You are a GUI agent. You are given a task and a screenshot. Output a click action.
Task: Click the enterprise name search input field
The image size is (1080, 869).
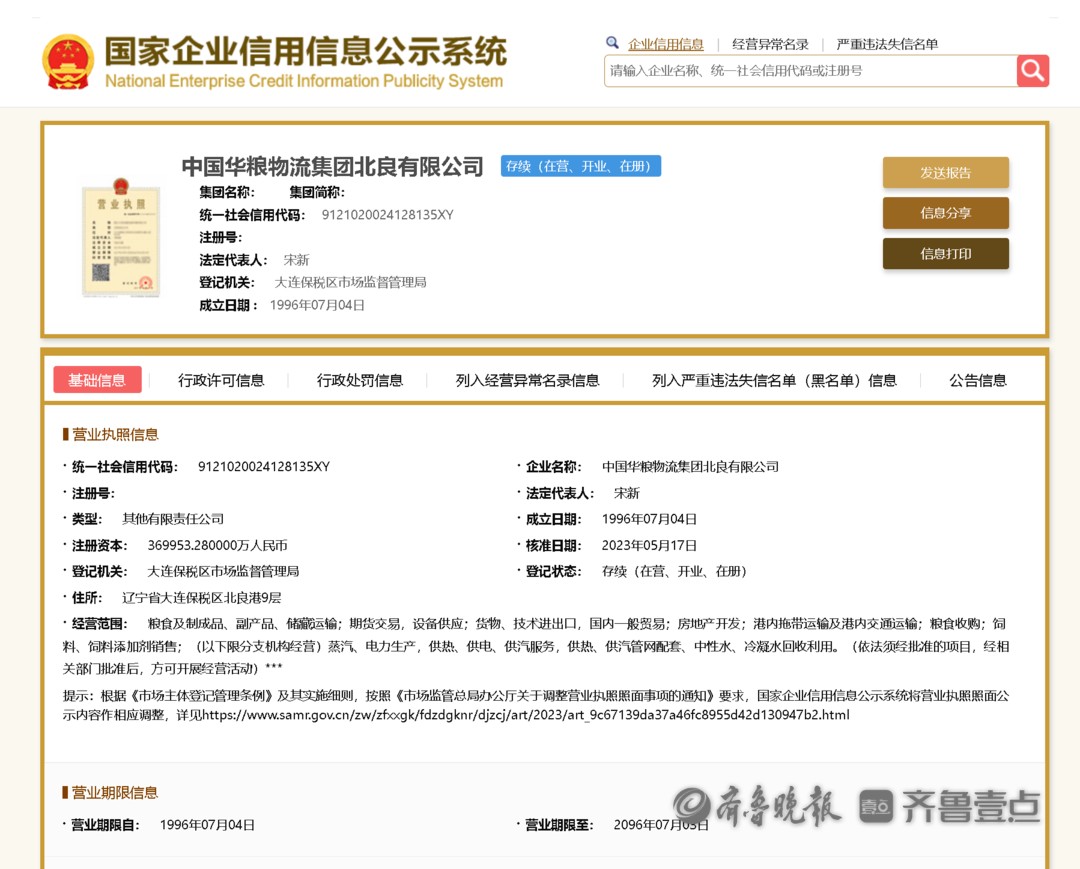(810, 71)
